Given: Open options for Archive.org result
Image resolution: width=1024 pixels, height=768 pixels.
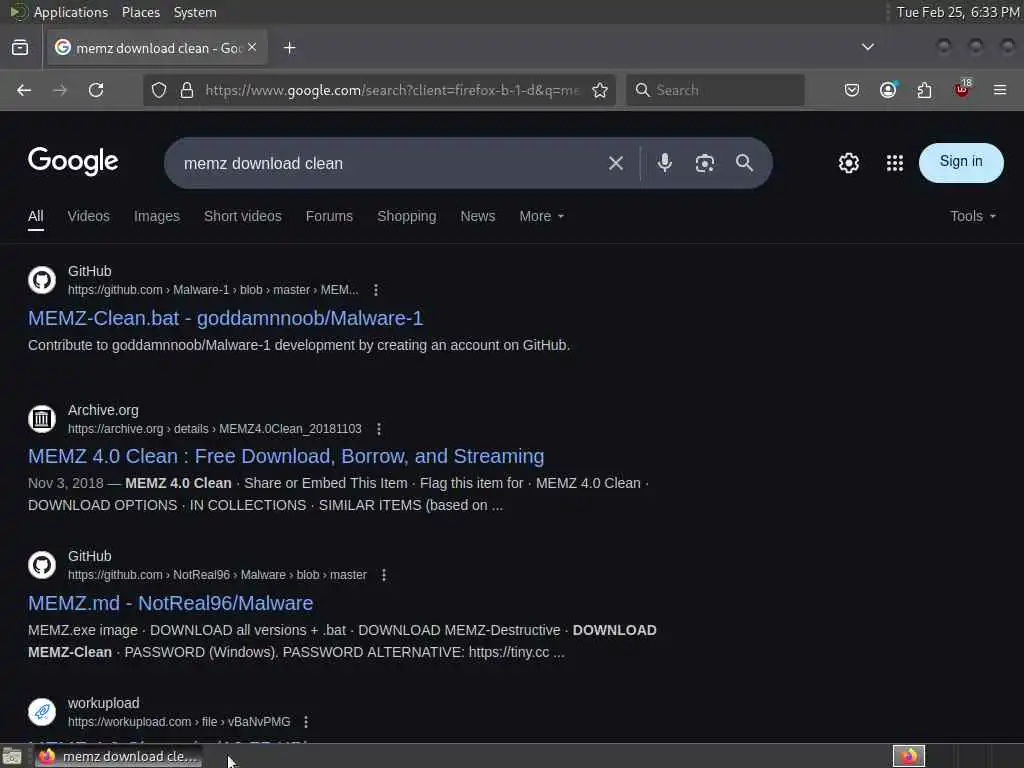Looking at the screenshot, I should click(379, 429).
